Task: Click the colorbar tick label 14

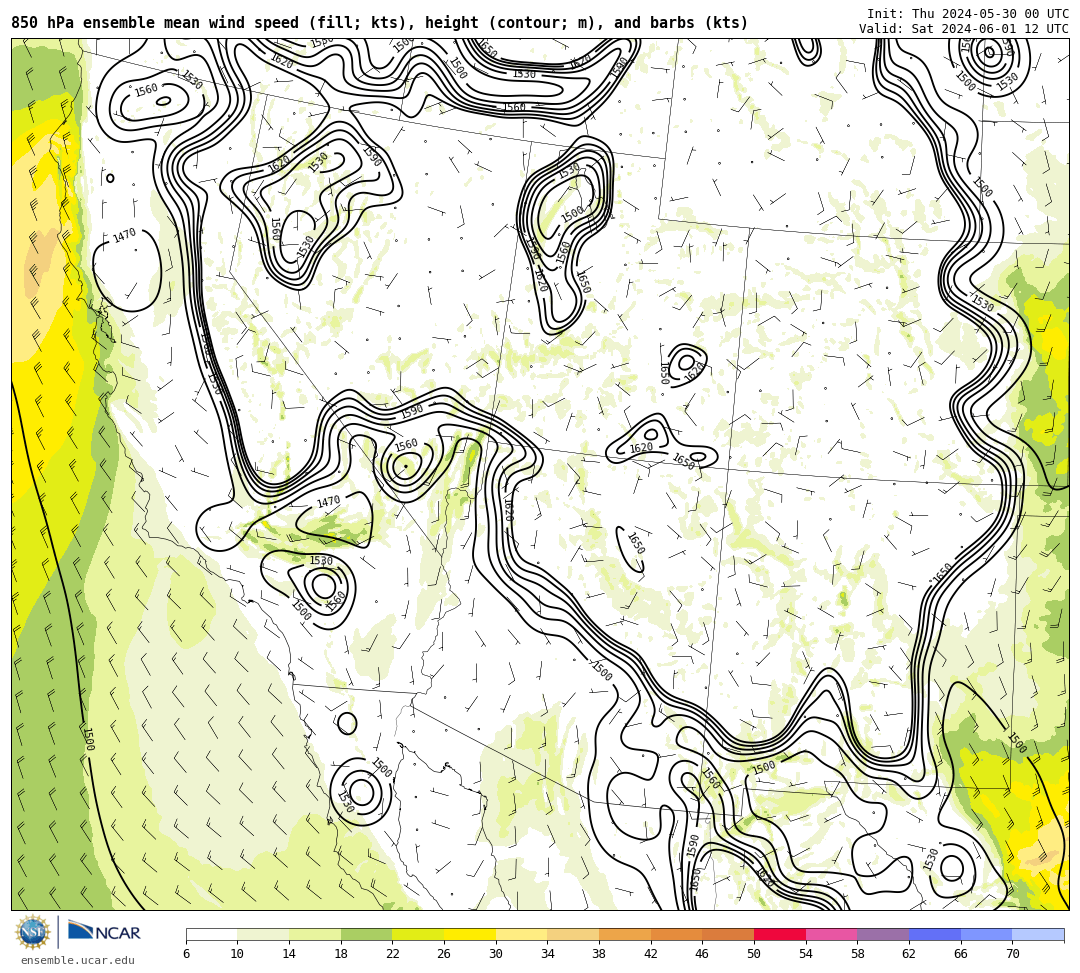Action: 289,954
